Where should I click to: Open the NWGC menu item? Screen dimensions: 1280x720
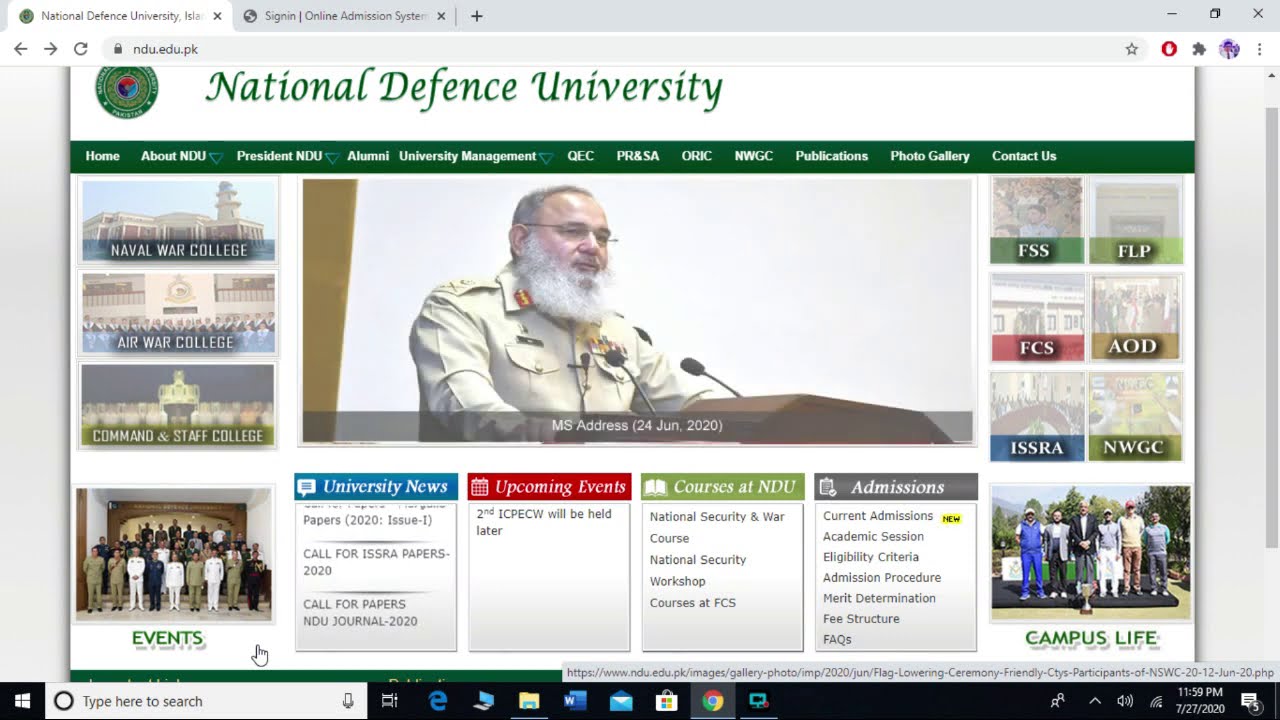(754, 156)
